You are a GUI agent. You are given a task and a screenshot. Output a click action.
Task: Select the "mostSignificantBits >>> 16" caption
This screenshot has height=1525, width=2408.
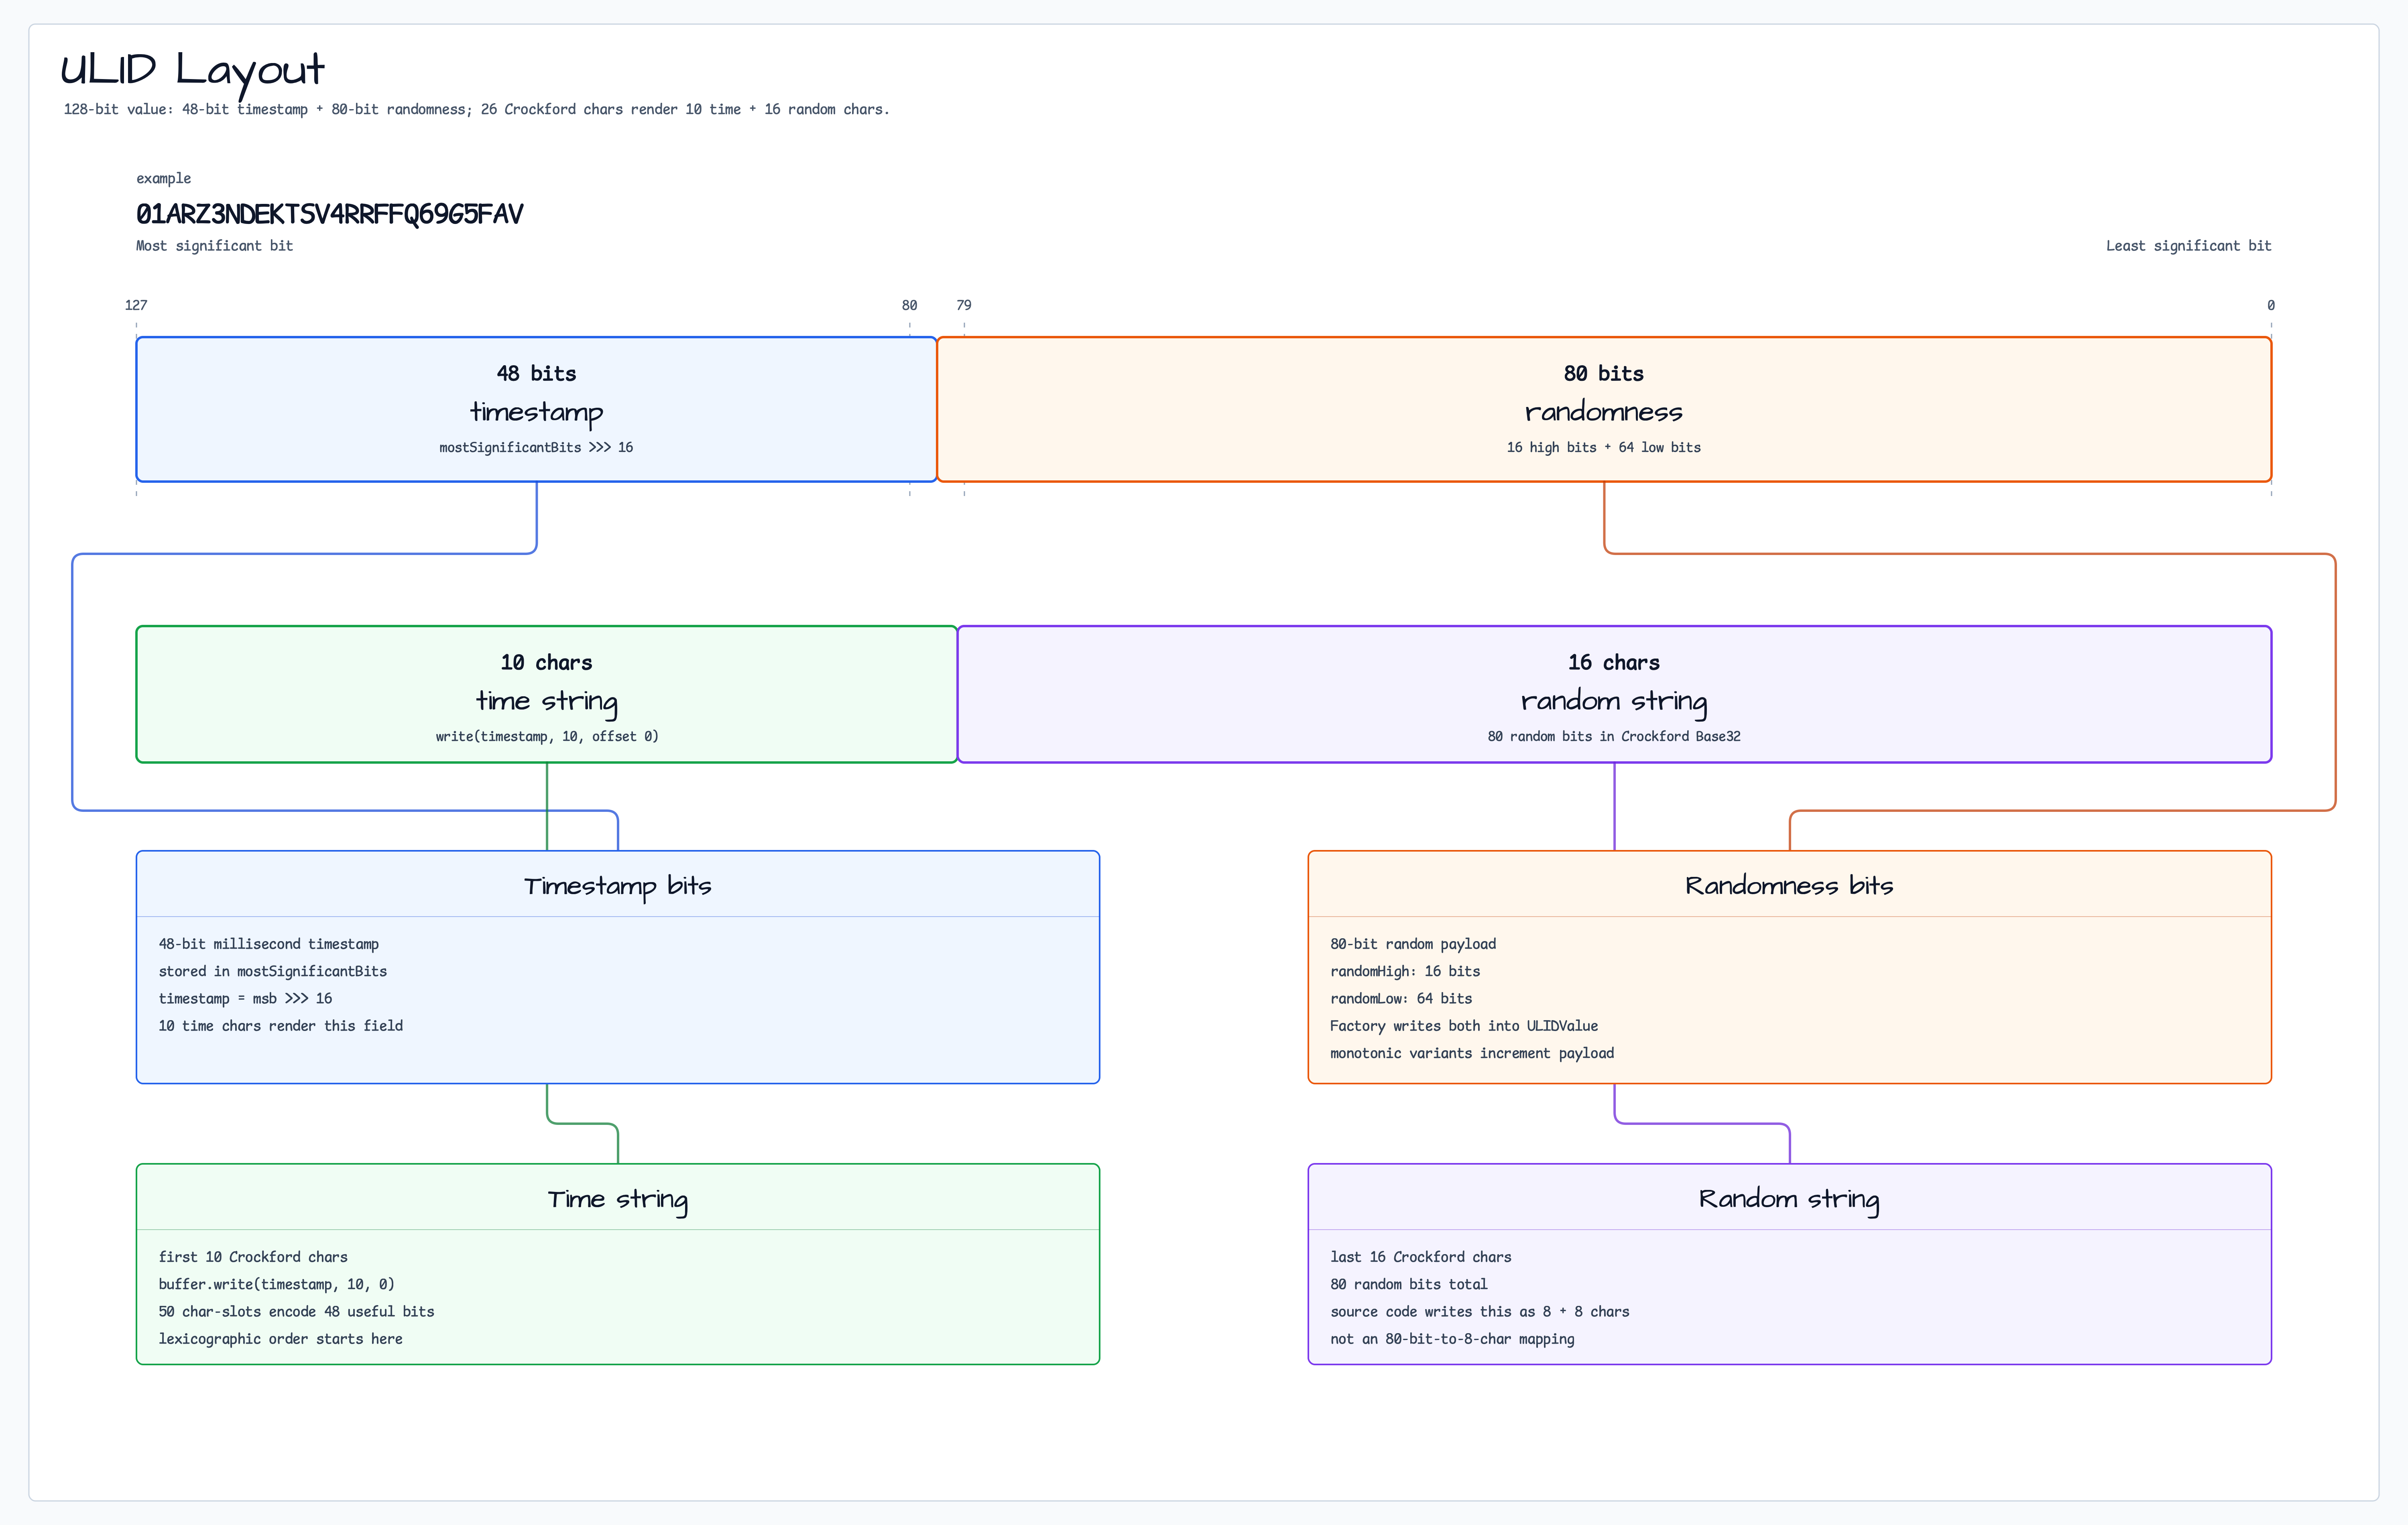click(536, 447)
